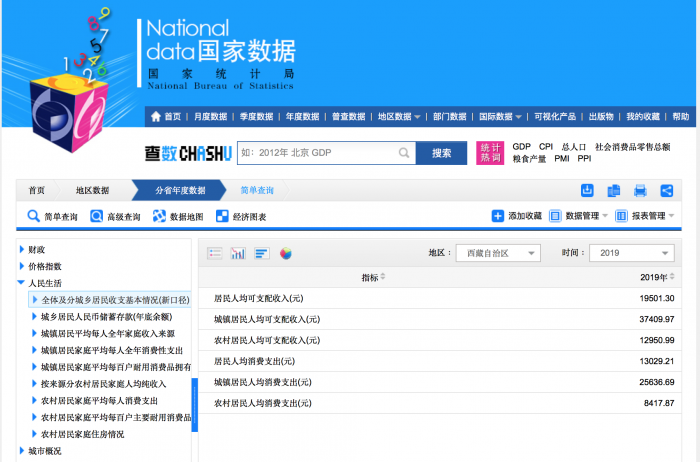Switch to bar chart view icon
700x462 pixels.
pyautogui.click(x=238, y=253)
